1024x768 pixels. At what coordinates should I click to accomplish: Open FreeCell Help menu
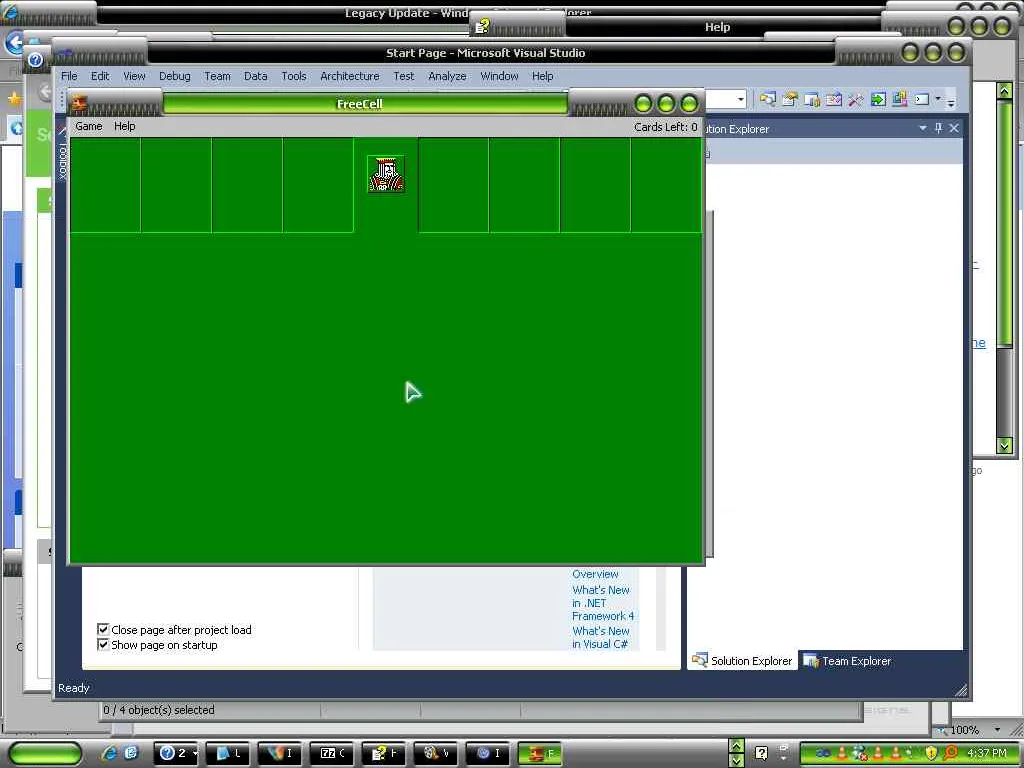coord(125,126)
